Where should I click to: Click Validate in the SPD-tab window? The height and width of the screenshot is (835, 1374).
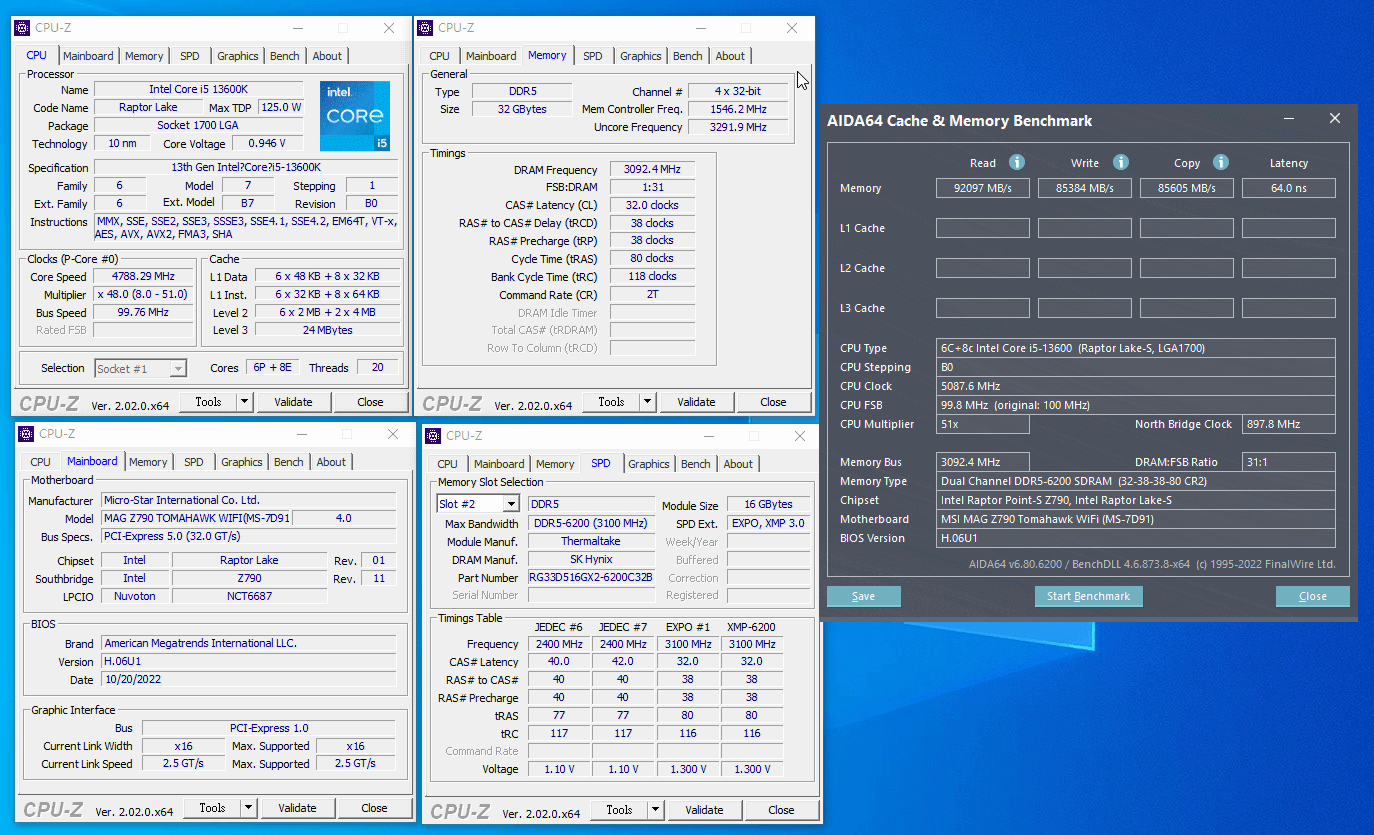[704, 810]
